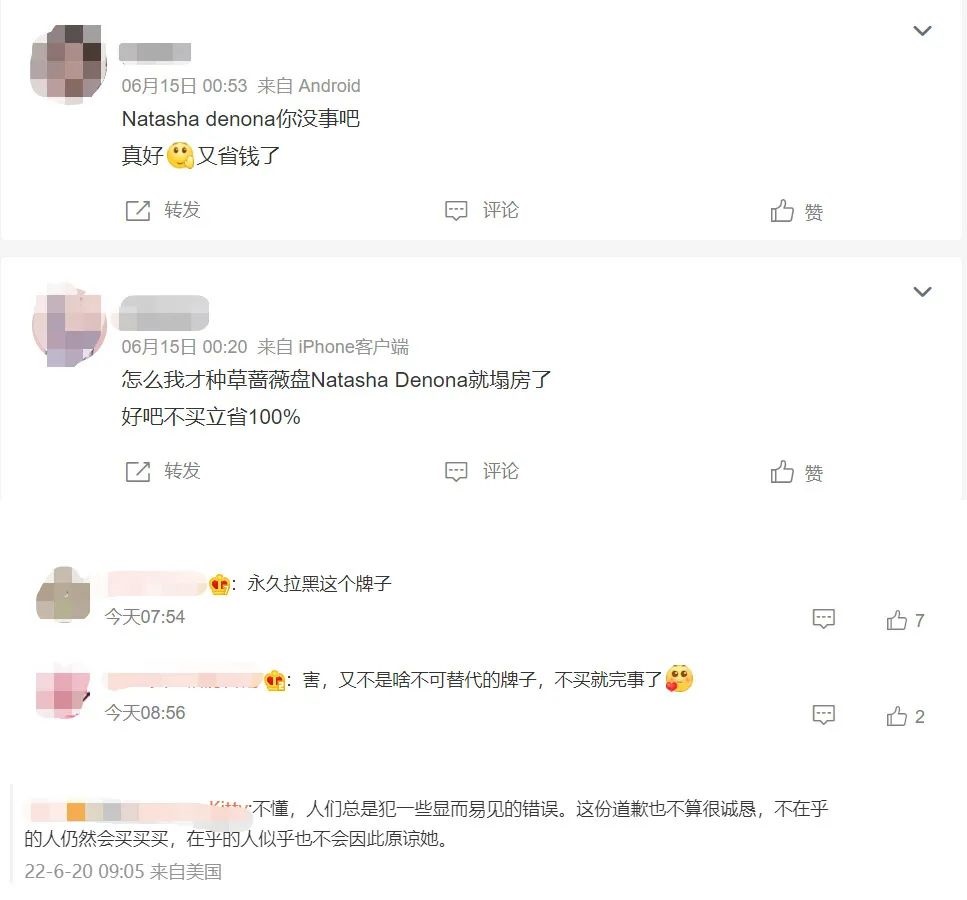
Task: Reply to 永久拉黑这个牌子 comment
Action: click(823, 618)
